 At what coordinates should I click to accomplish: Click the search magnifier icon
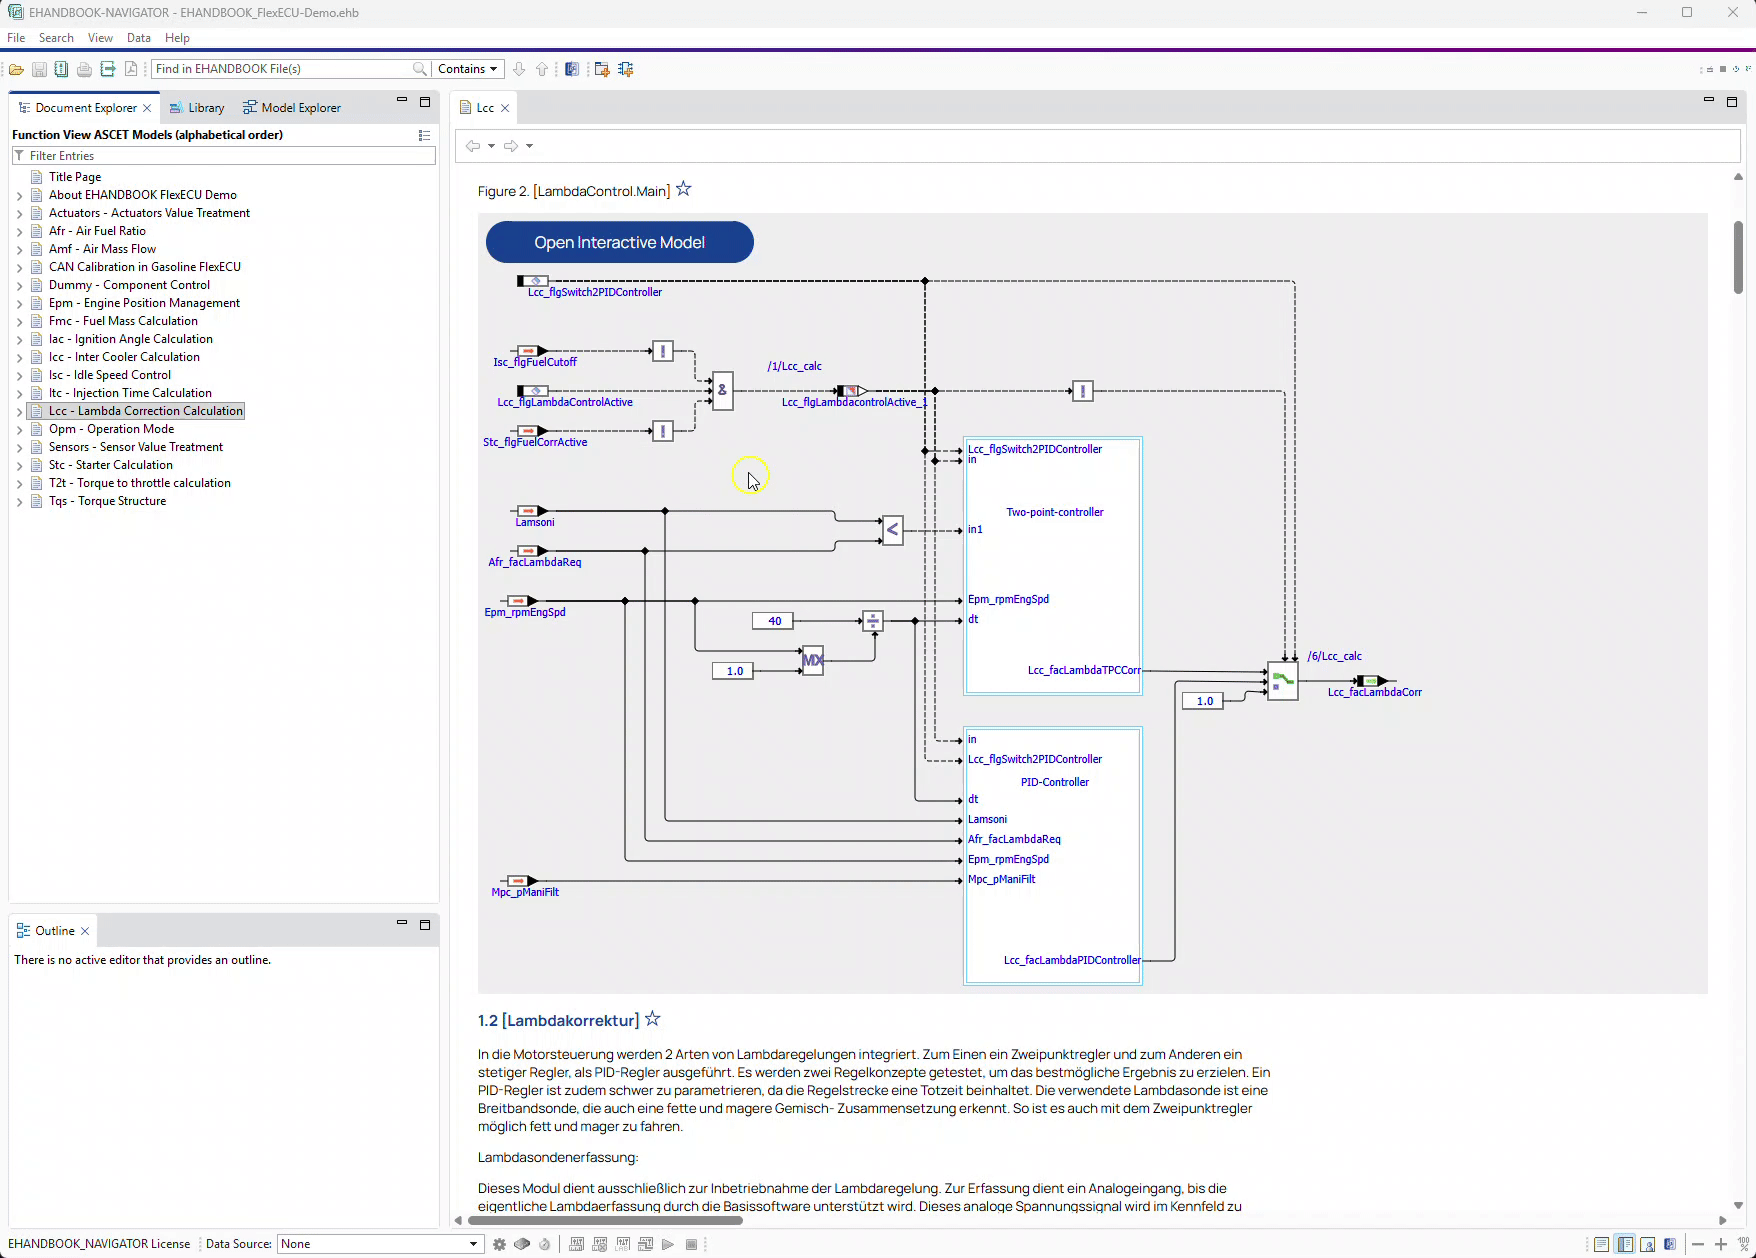(420, 69)
